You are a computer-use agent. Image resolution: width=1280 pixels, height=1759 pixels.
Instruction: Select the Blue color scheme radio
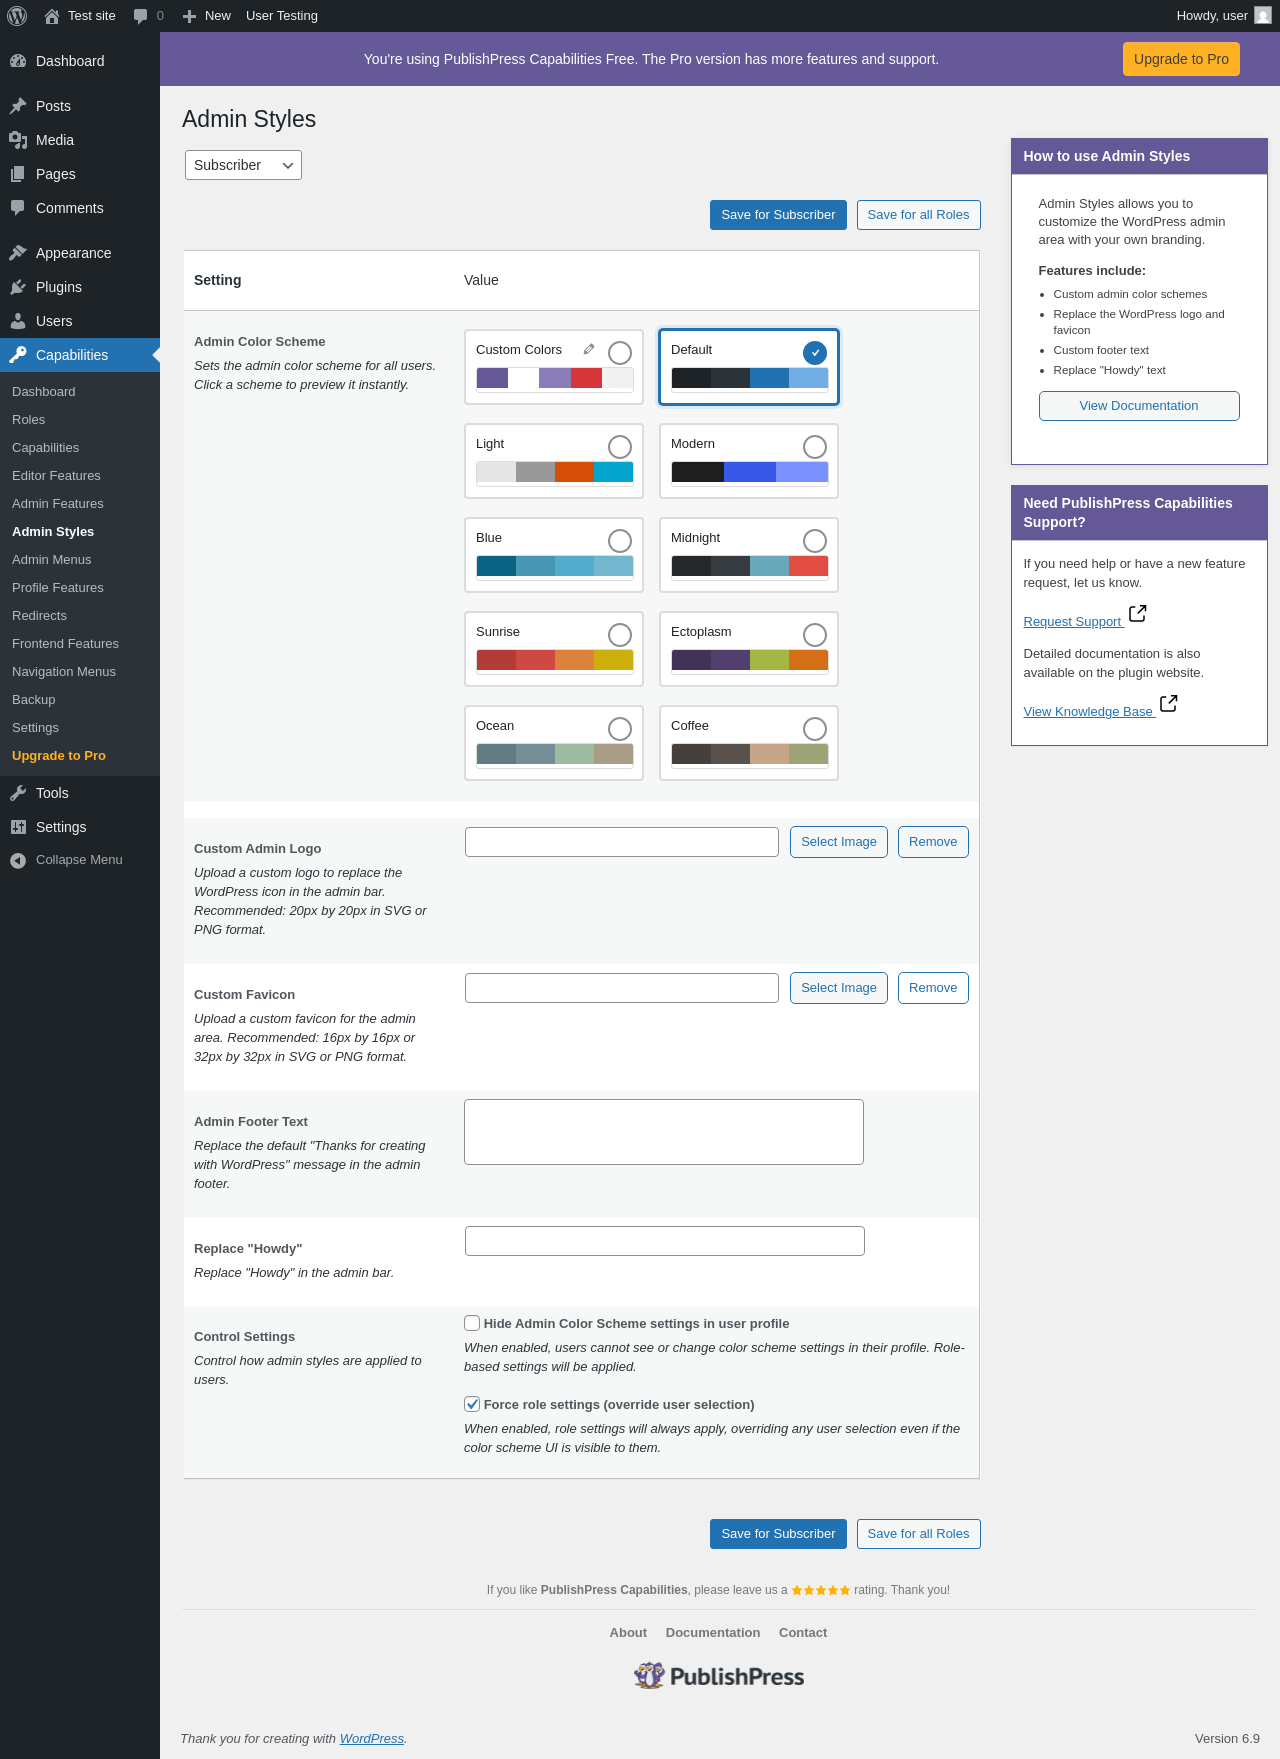tap(620, 541)
